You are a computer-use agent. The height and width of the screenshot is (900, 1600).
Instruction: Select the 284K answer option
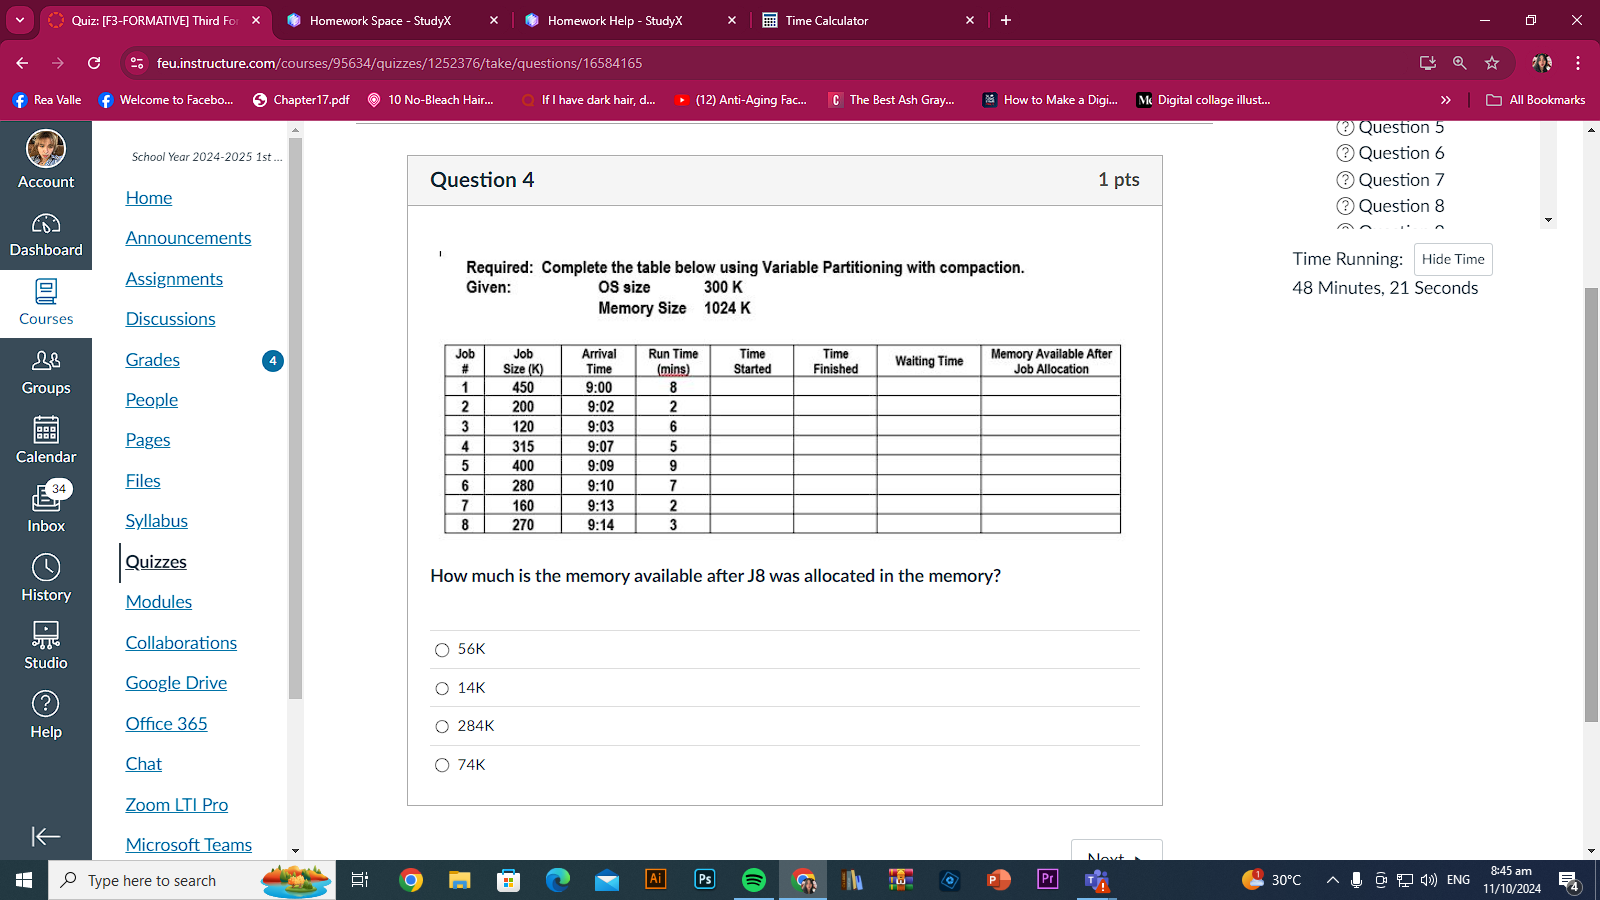pyautogui.click(x=442, y=727)
